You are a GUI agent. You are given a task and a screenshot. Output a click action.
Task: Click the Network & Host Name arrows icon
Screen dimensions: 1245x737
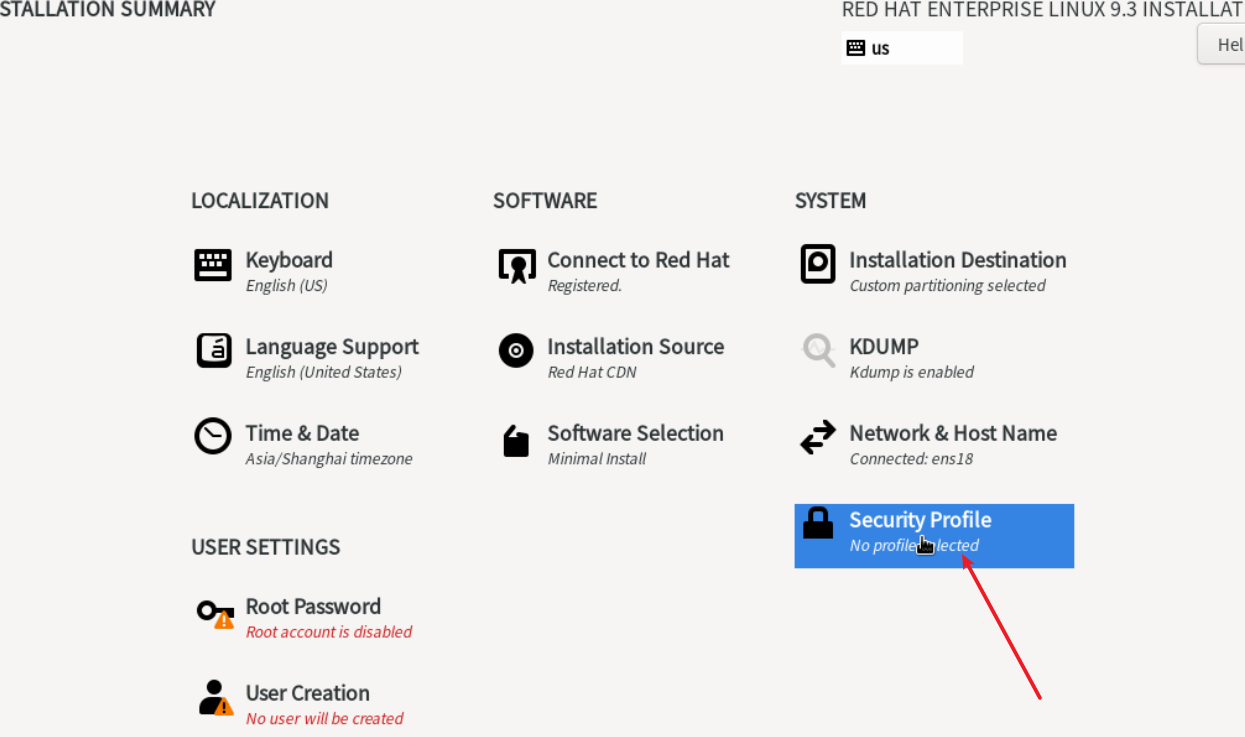pyautogui.click(x=818, y=438)
